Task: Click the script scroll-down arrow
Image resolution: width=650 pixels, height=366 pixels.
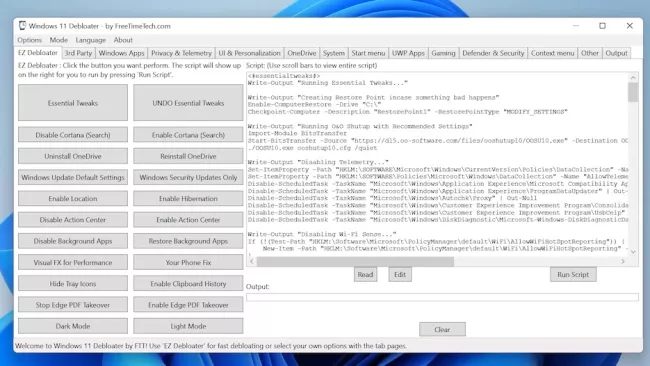Action: click(x=633, y=252)
